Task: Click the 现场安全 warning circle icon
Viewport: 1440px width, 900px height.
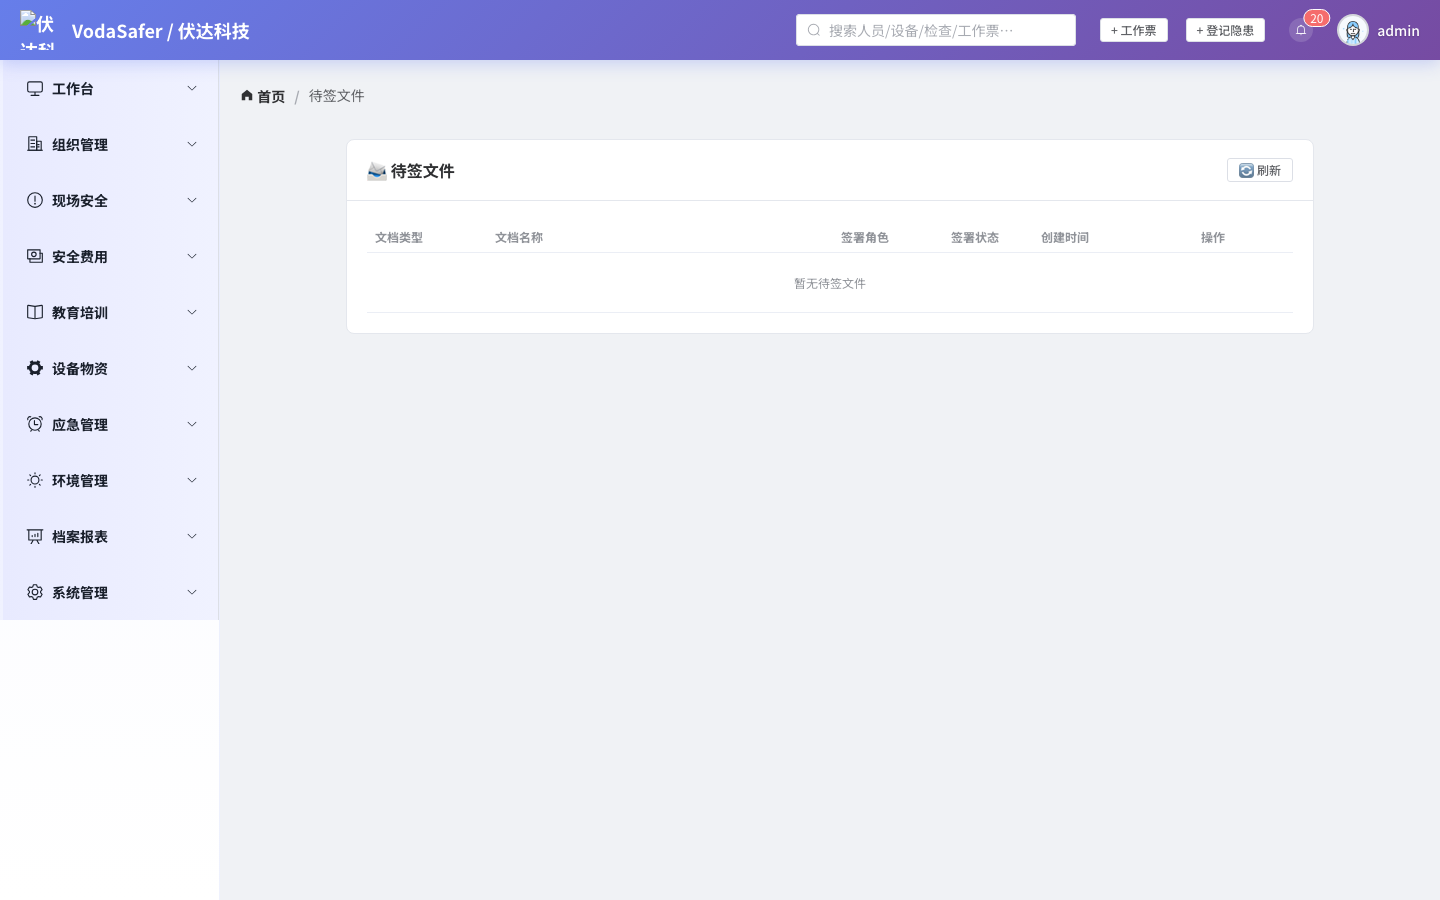Action: point(35,200)
